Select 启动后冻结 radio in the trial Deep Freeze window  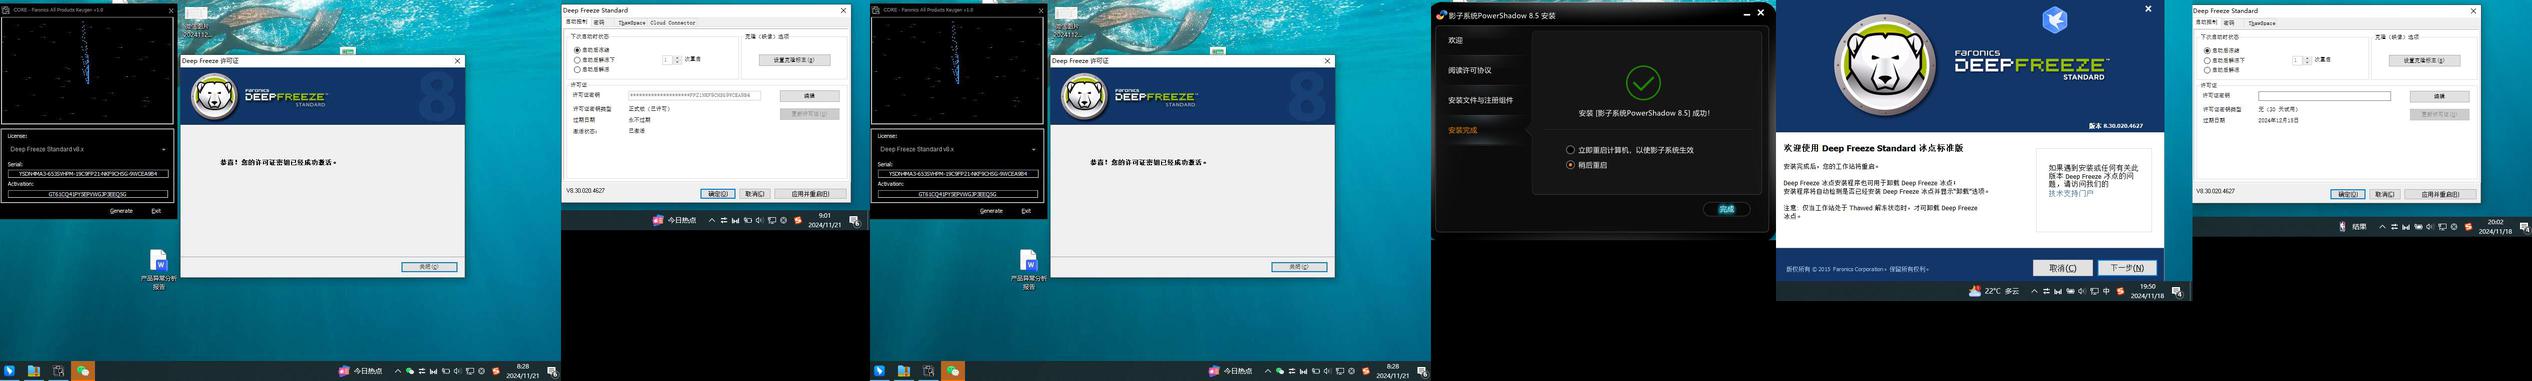coord(2207,50)
